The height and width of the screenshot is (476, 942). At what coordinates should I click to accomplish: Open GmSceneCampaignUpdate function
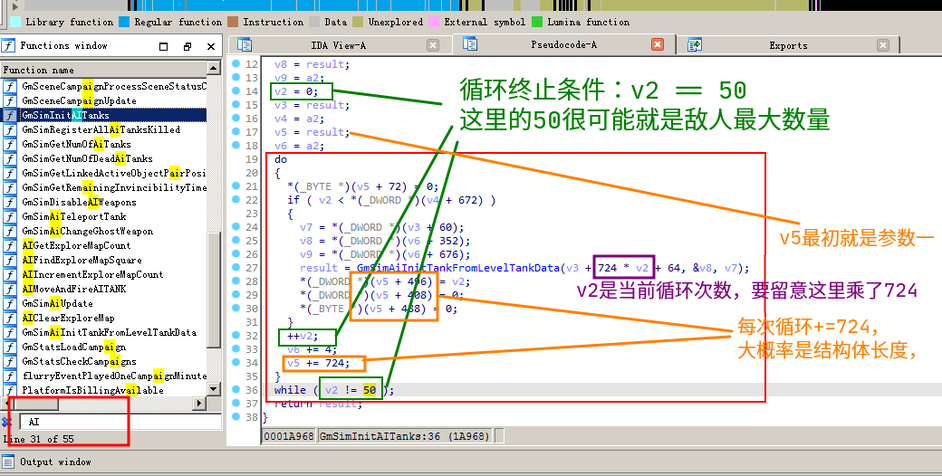[x=79, y=100]
